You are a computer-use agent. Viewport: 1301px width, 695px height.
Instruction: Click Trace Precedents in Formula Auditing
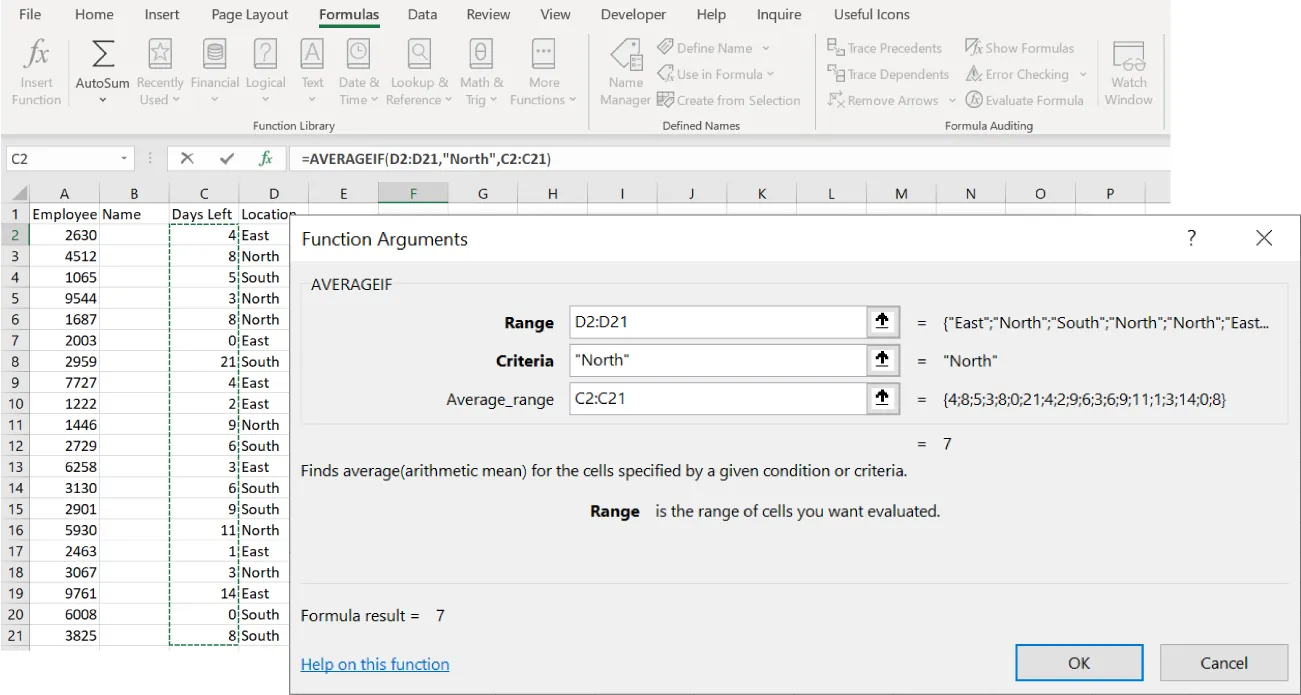point(885,47)
